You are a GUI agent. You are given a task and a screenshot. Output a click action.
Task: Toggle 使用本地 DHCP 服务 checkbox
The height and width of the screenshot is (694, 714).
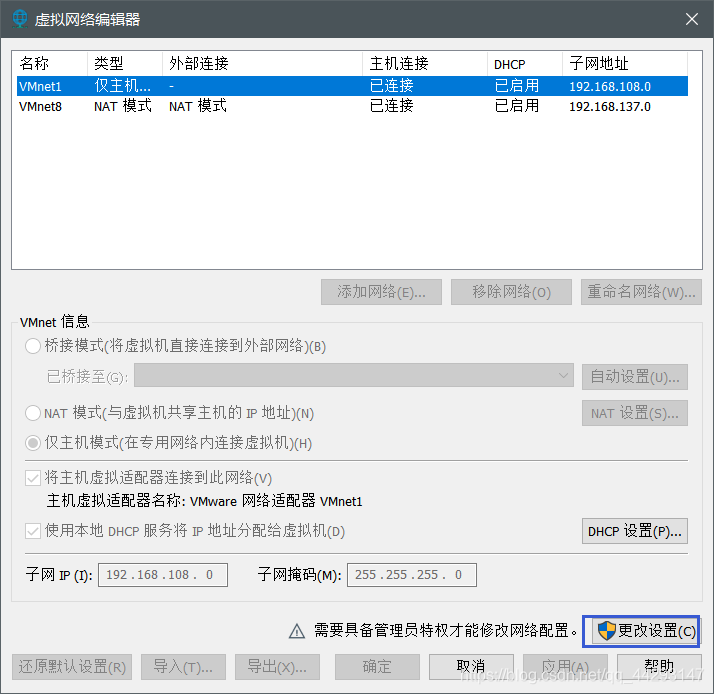pos(33,531)
